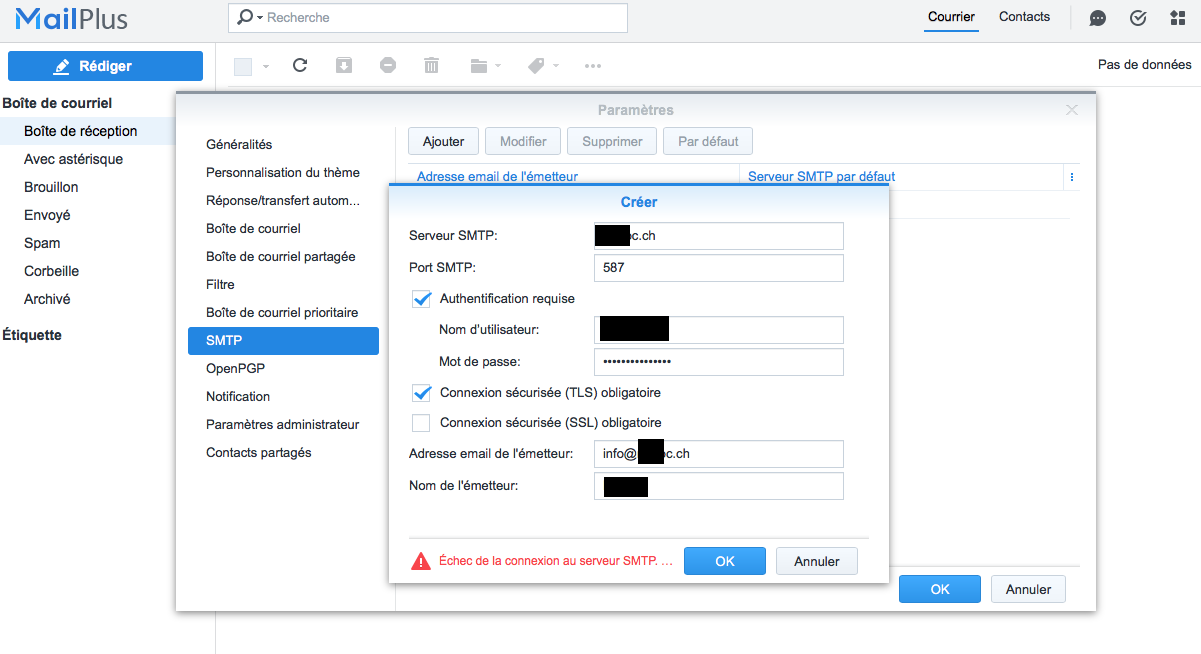
Task: Uncheck Authentification requise checkbox
Action: (422, 298)
